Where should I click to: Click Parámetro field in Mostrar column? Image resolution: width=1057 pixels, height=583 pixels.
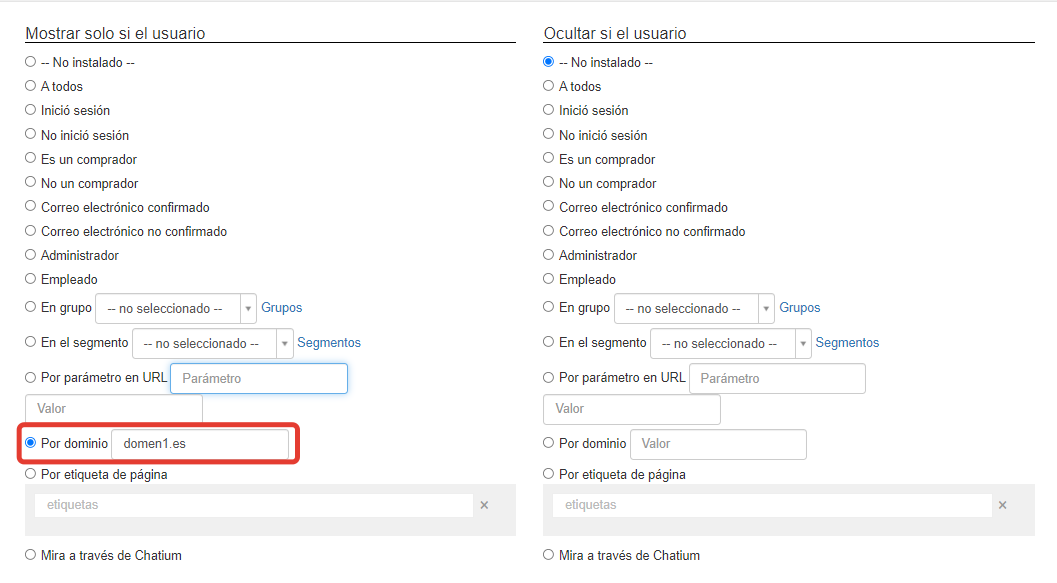[259, 378]
